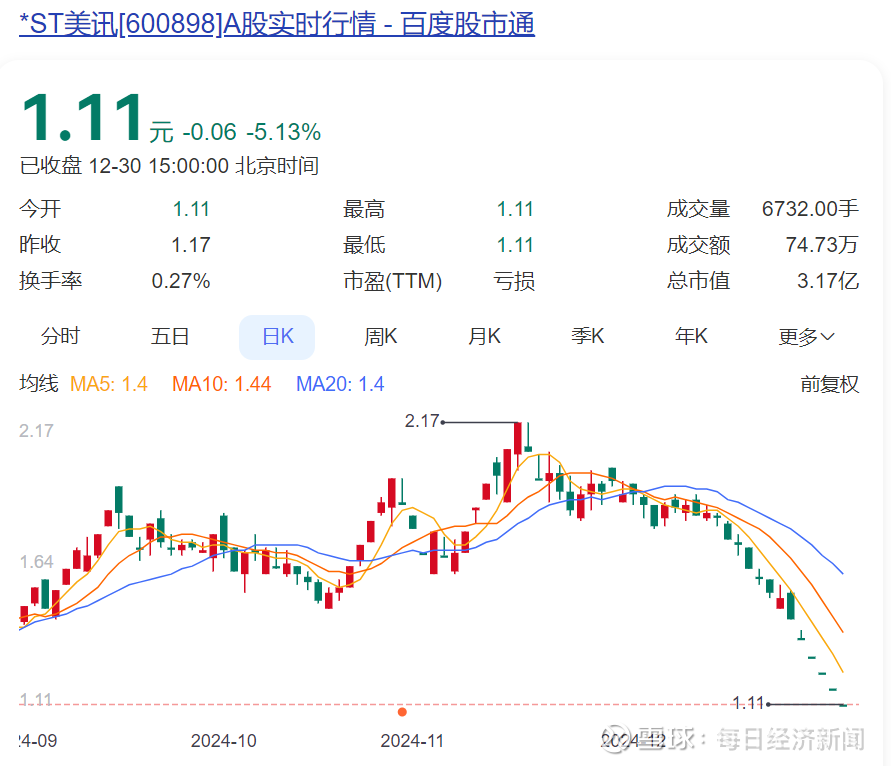Switch to the 五日 chart tab
This screenshot has height=766, width=891.
coord(169,336)
